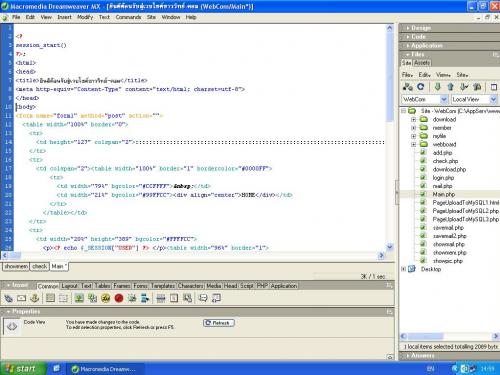This screenshot has width=500, height=375.
Task: Insert a Named Anchor
Action: (35, 298)
